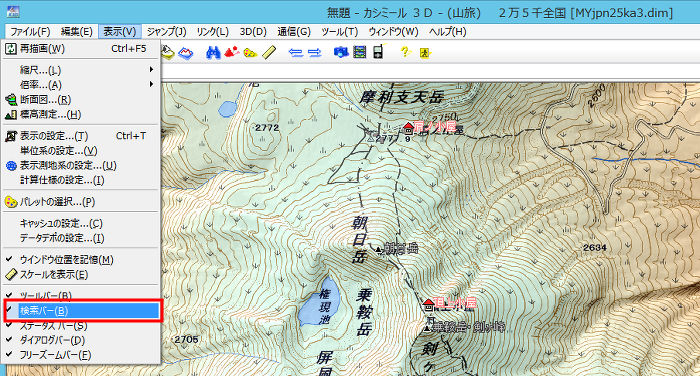This screenshot has height=376, width=700.
Task: Open the ツール(T) menu
Action: [x=340, y=32]
